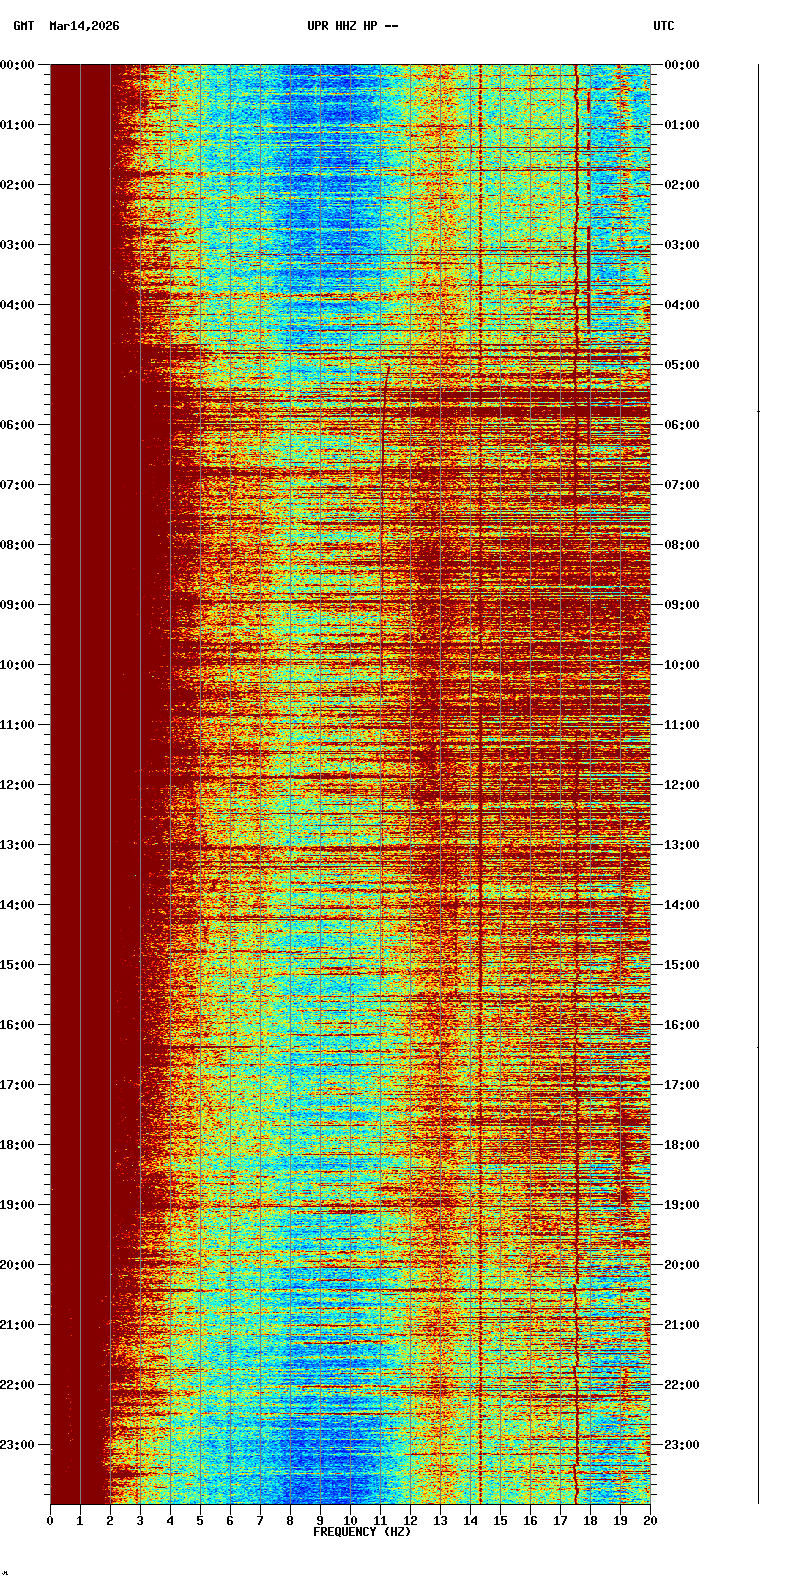
Task: Select the 23:00 marker on left axis
Action: coord(18,1445)
